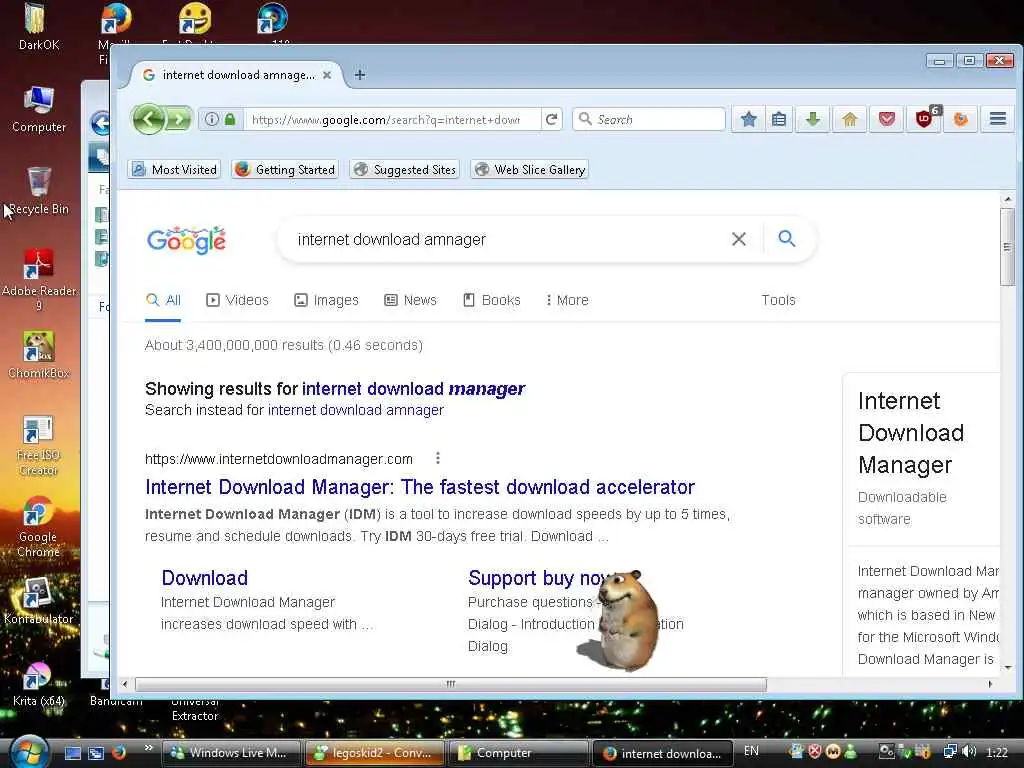Screen dimensions: 1024x768
Task: Open Internet Download Manager fastest accelerator result
Action: click(420, 487)
